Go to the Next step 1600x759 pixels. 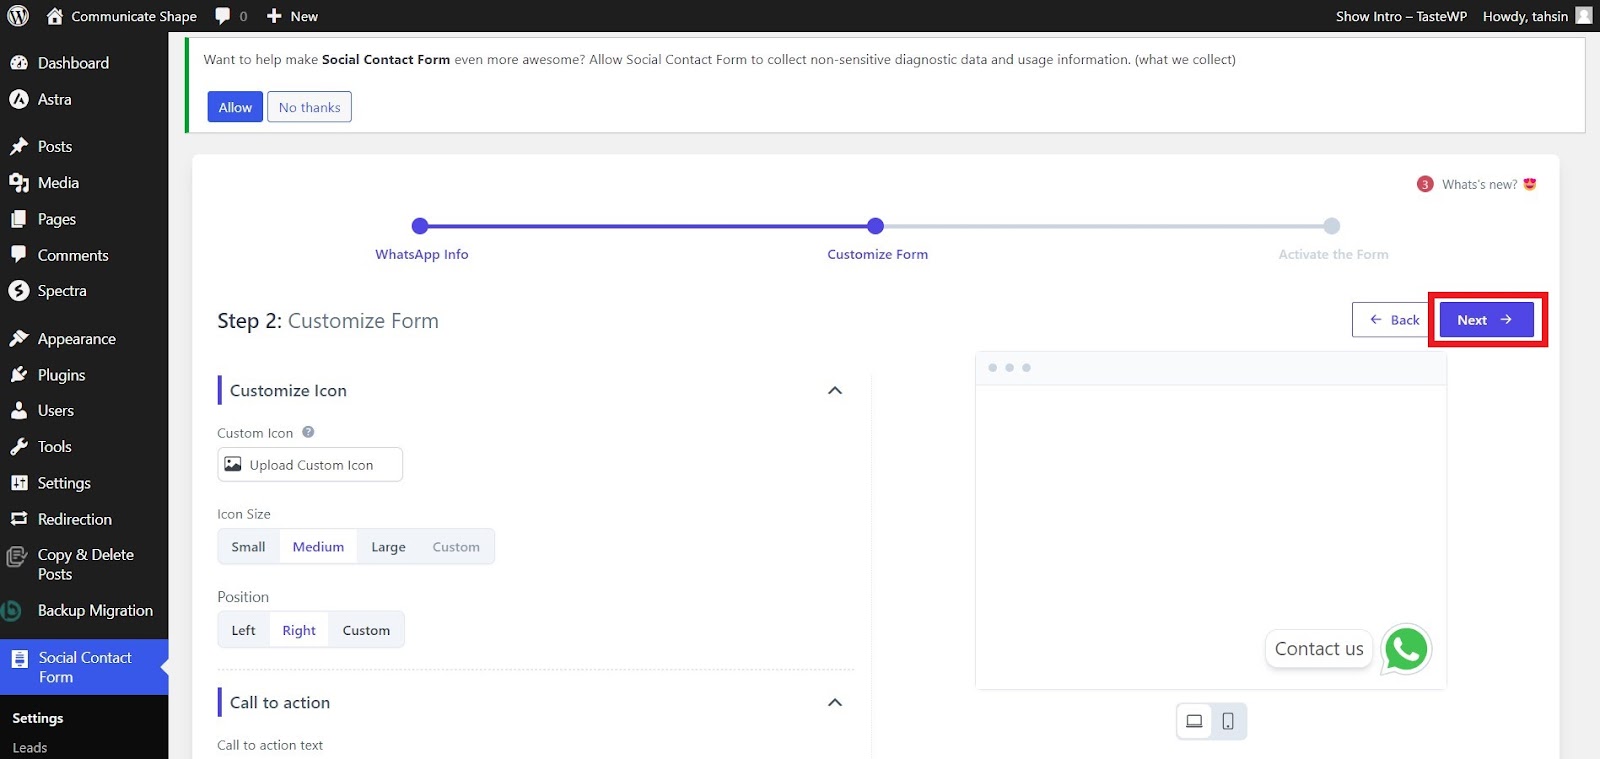click(x=1486, y=320)
